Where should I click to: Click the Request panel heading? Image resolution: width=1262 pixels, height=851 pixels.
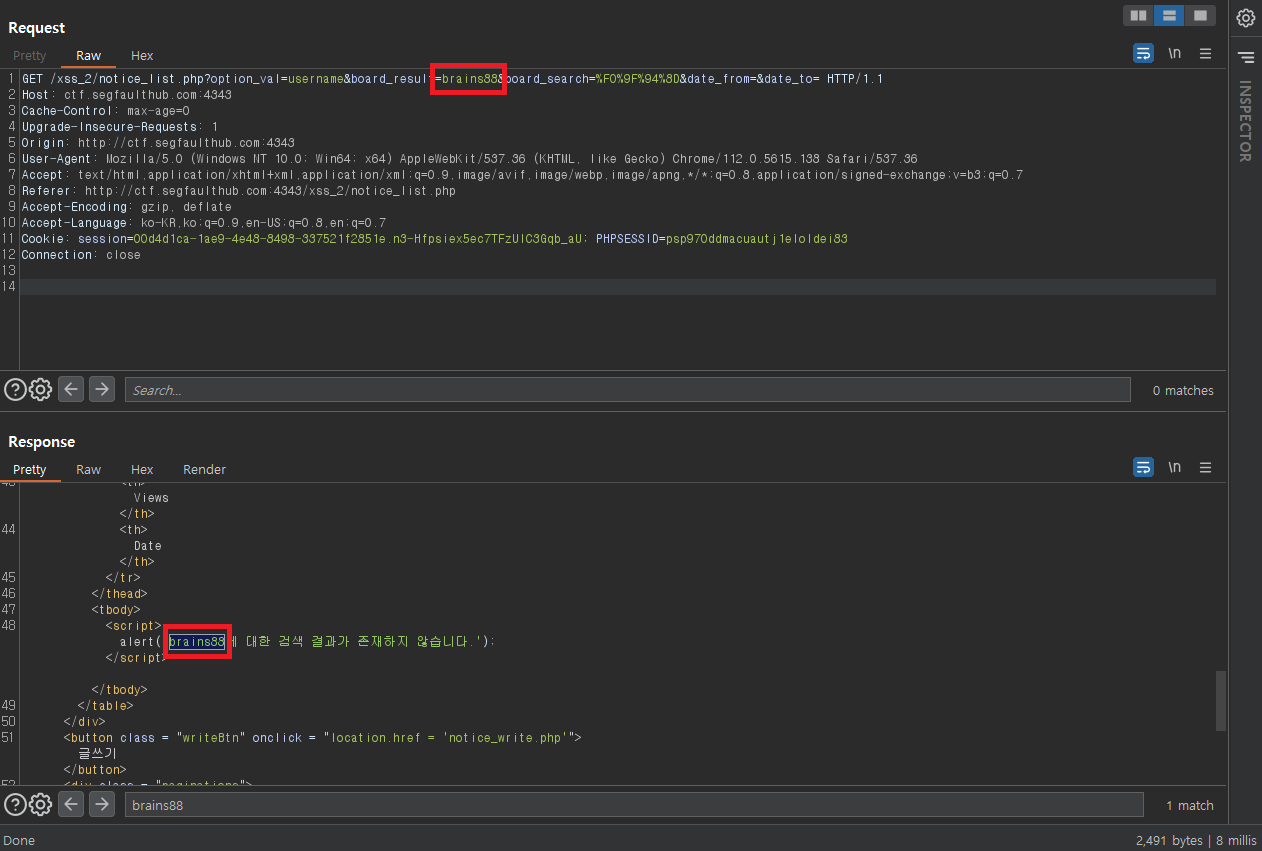(x=36, y=28)
